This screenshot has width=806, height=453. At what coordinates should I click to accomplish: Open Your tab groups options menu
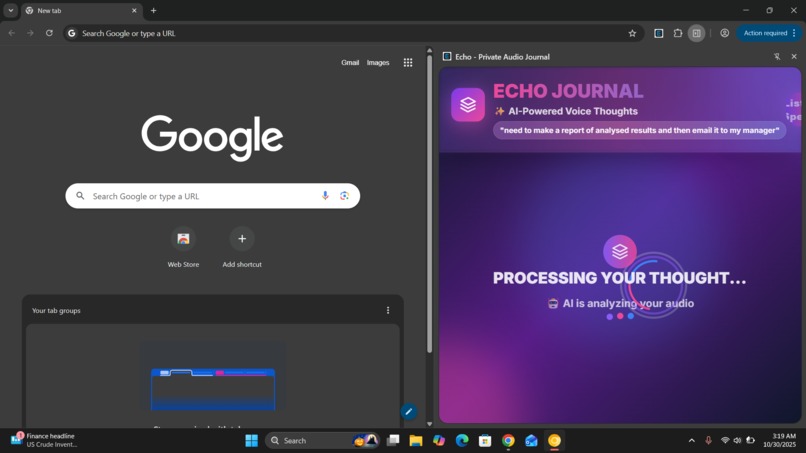(388, 311)
